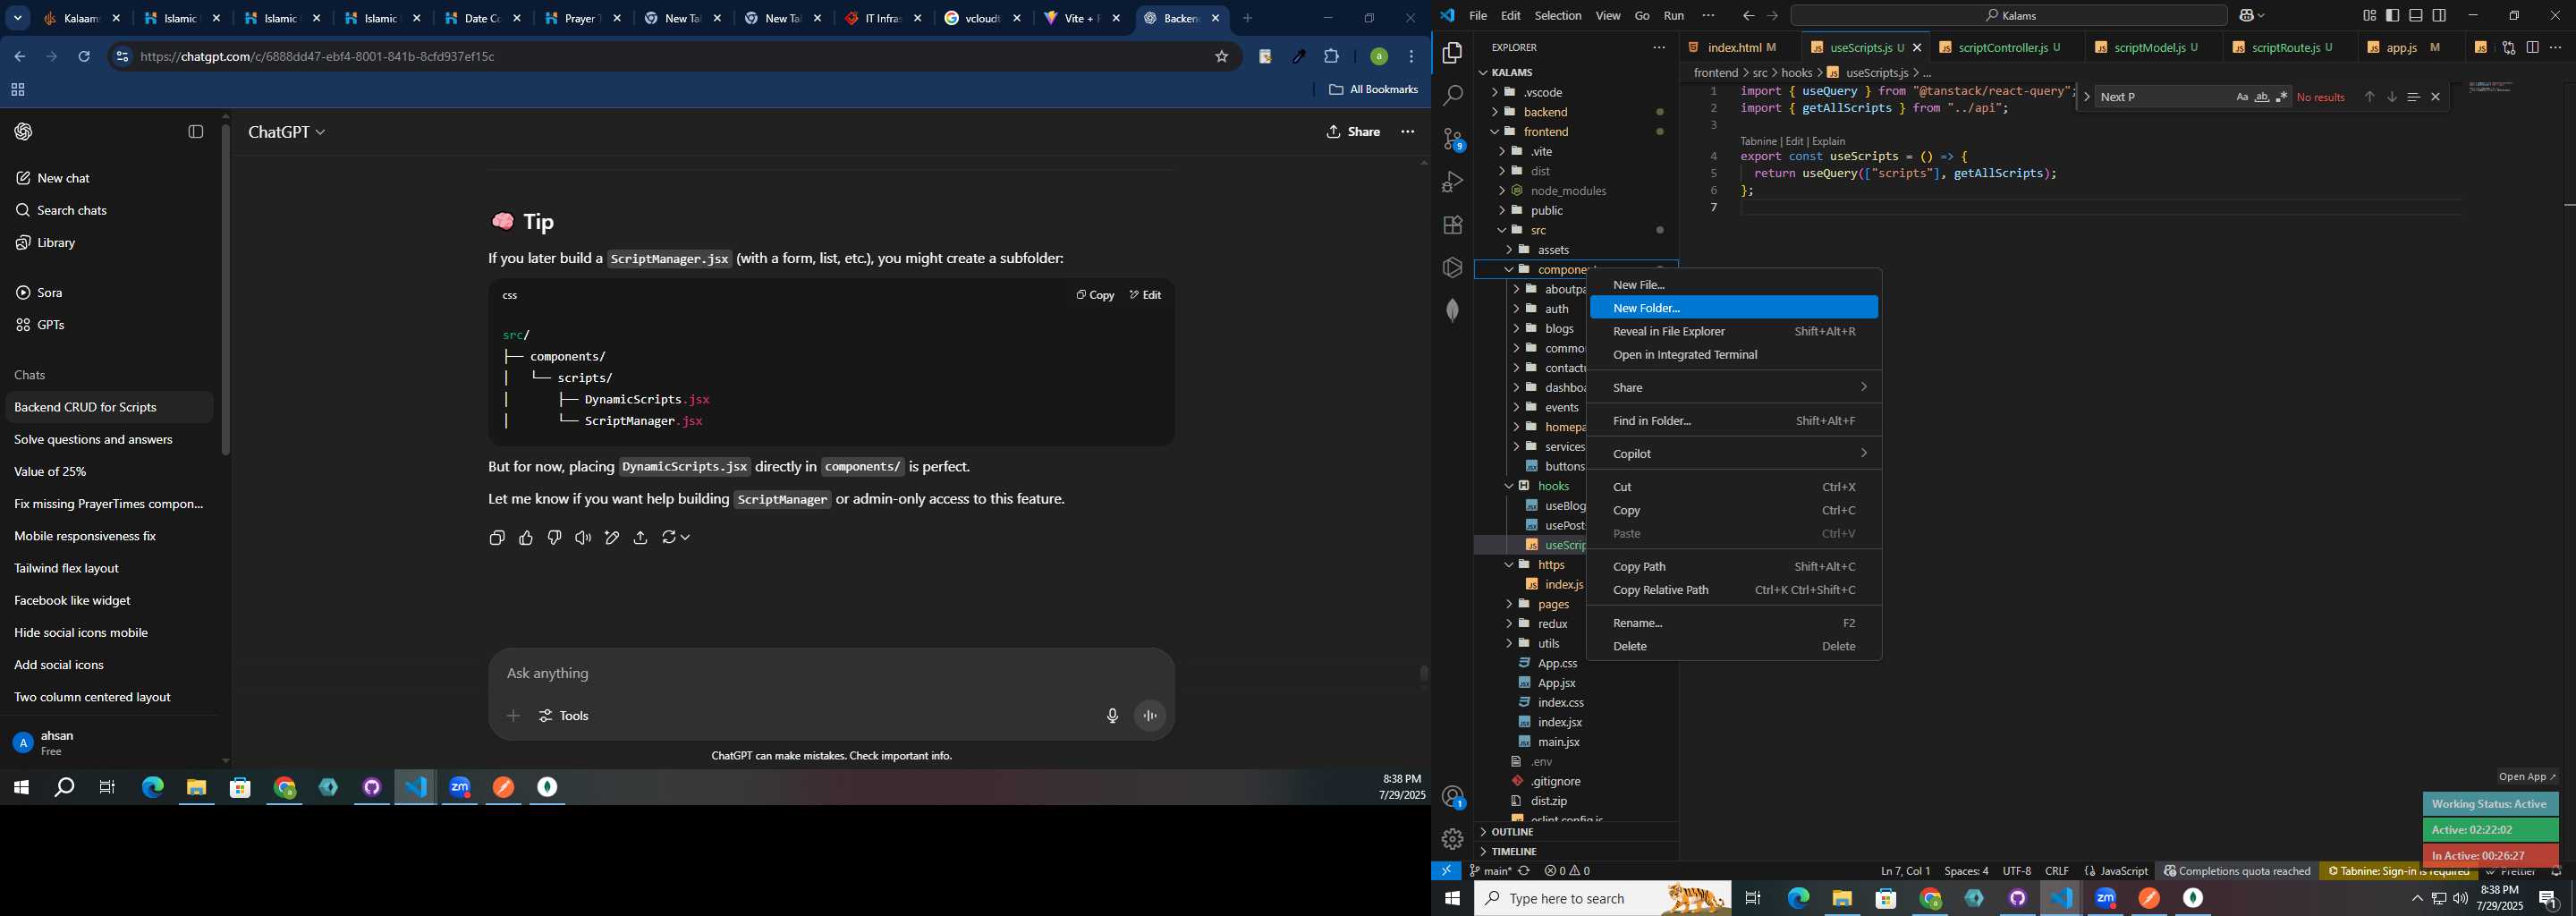This screenshot has width=2576, height=916.
Task: Click the Copilot icon in VS Code title bar
Action: pos(2247,16)
